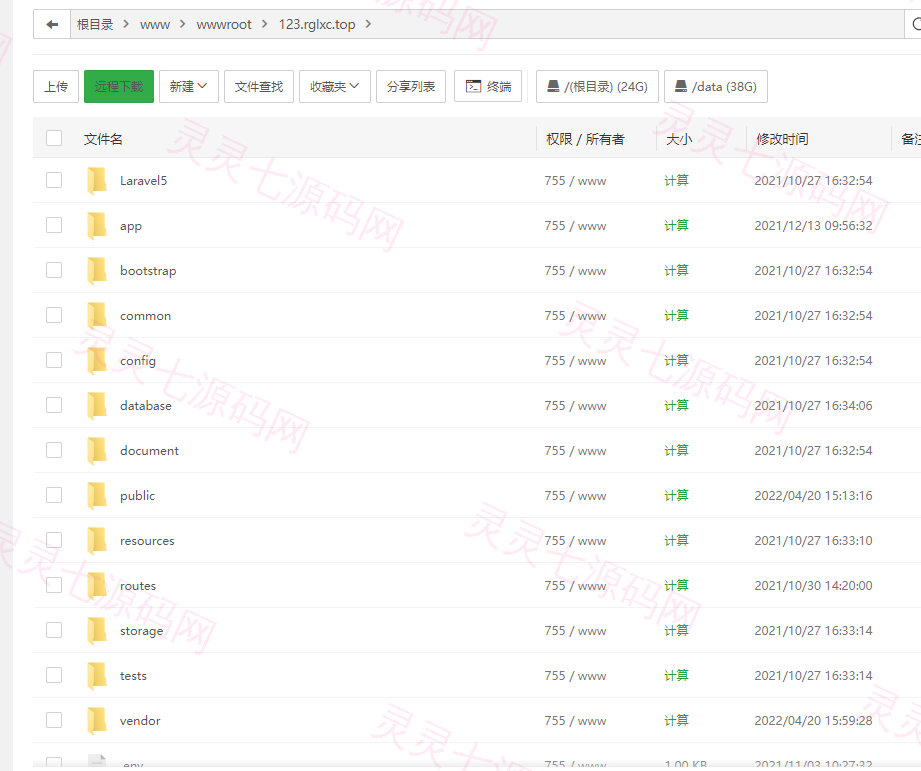Screen dimensions: 921x771
Task: Check the box for public row
Action: 54,495
